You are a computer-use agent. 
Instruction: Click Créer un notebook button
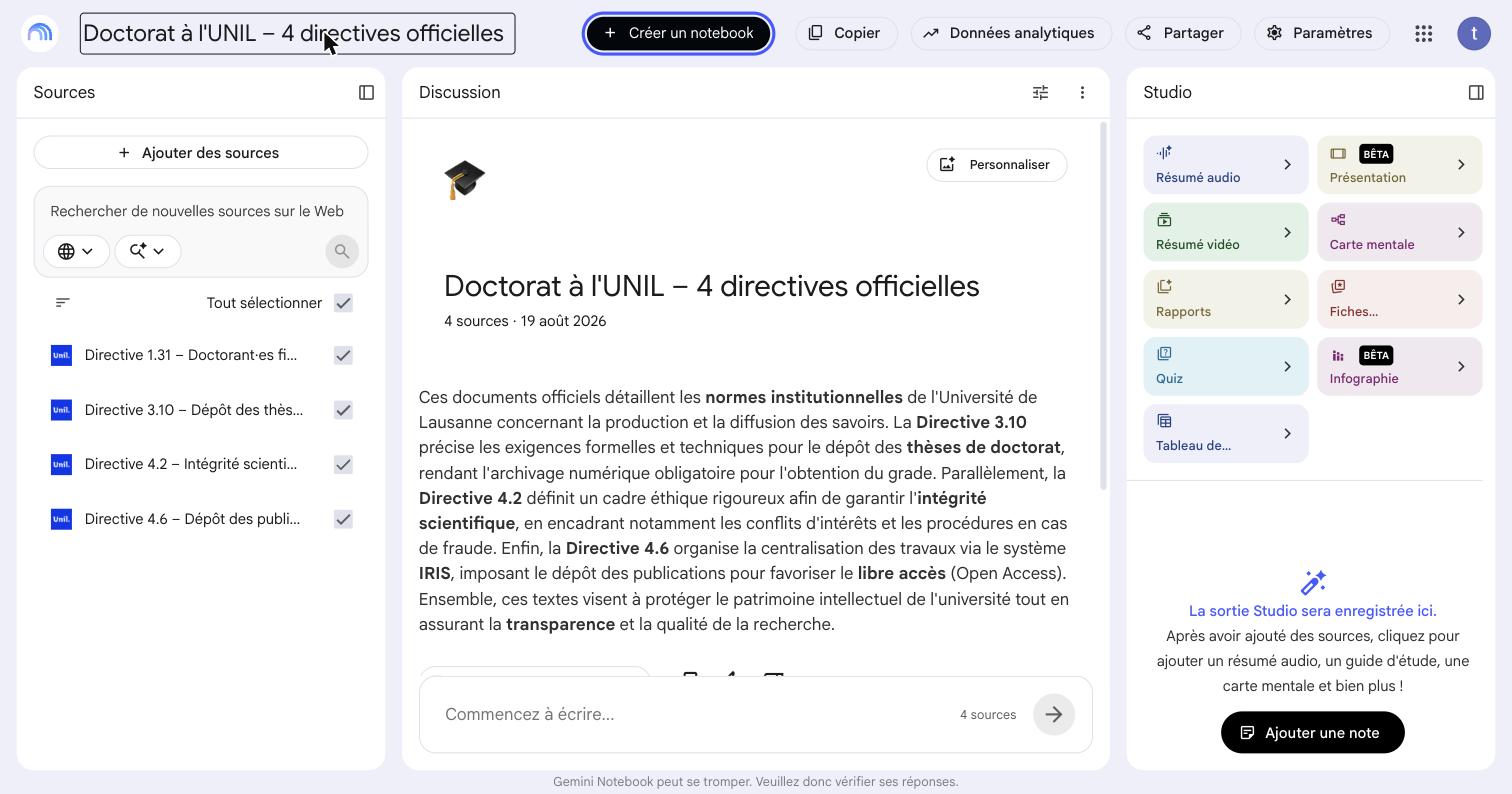pyautogui.click(x=678, y=33)
